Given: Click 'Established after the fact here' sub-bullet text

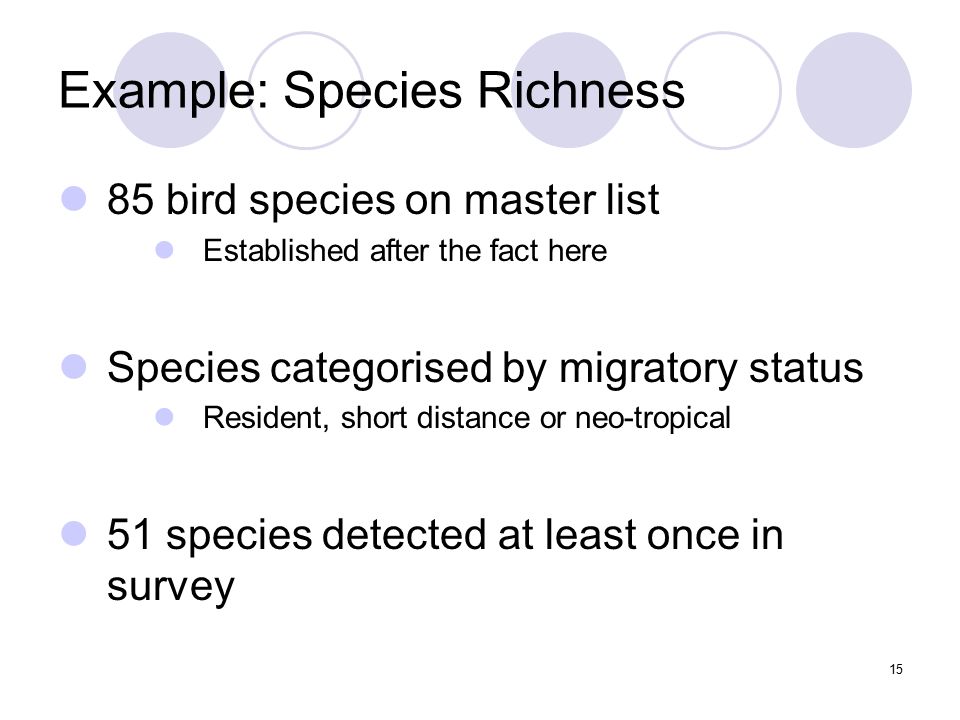Looking at the screenshot, I should coord(405,250).
